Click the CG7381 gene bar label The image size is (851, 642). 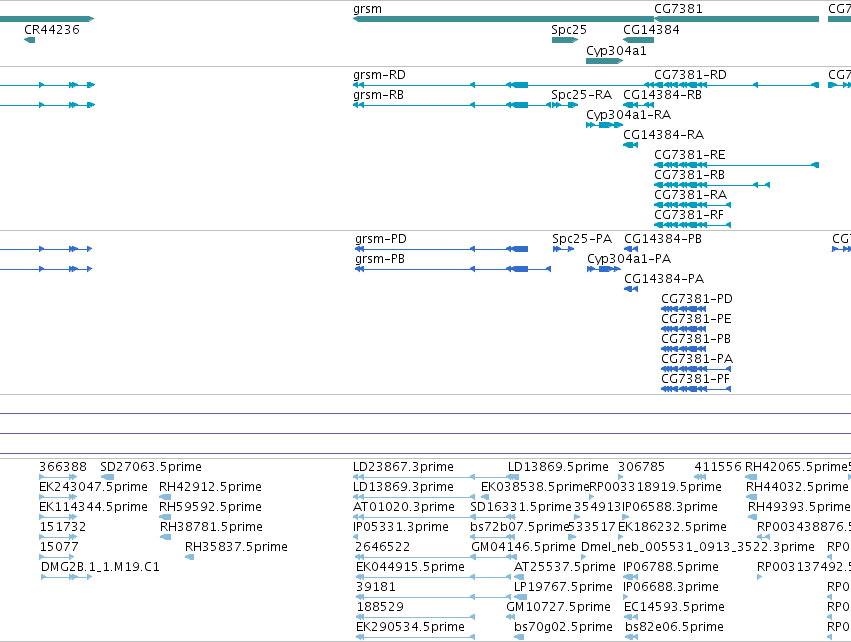click(x=678, y=9)
